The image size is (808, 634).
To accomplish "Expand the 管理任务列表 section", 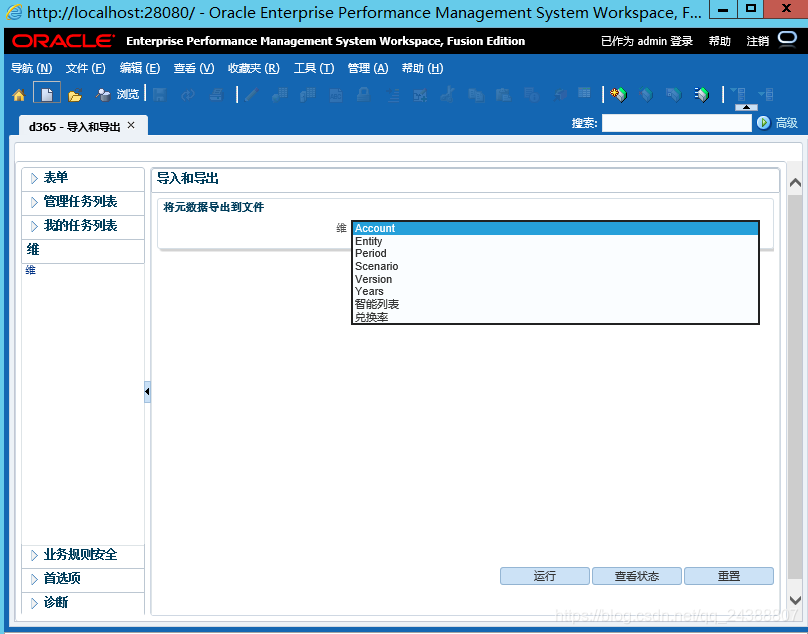I will tap(34, 202).
